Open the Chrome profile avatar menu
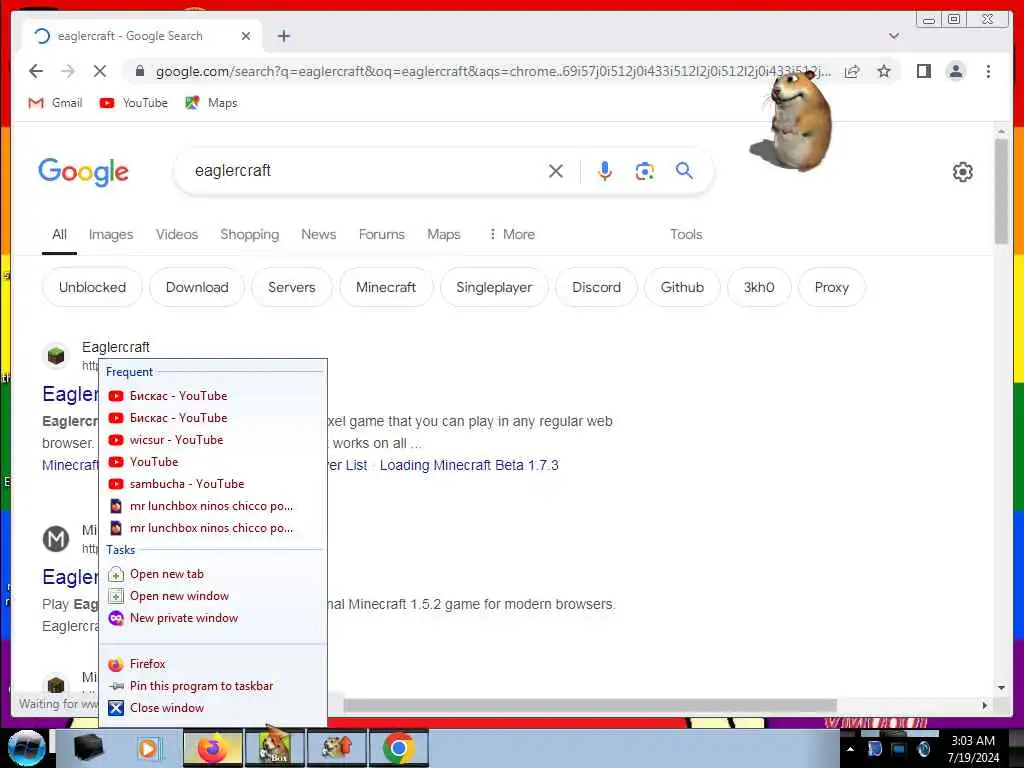 point(955,71)
